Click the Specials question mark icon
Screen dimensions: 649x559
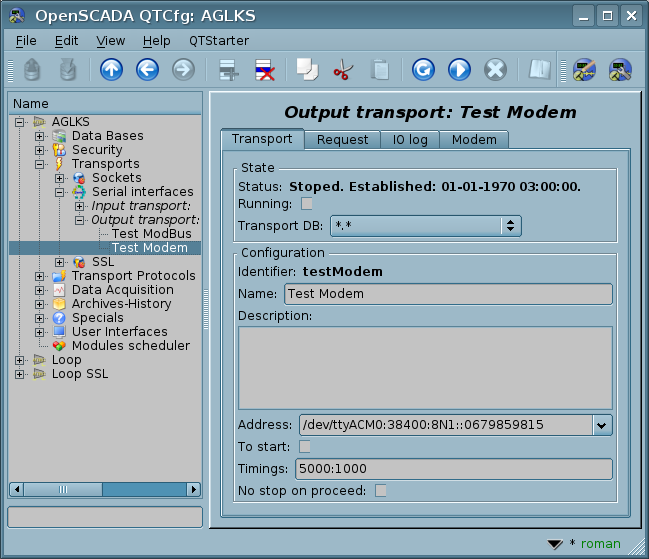coord(59,318)
